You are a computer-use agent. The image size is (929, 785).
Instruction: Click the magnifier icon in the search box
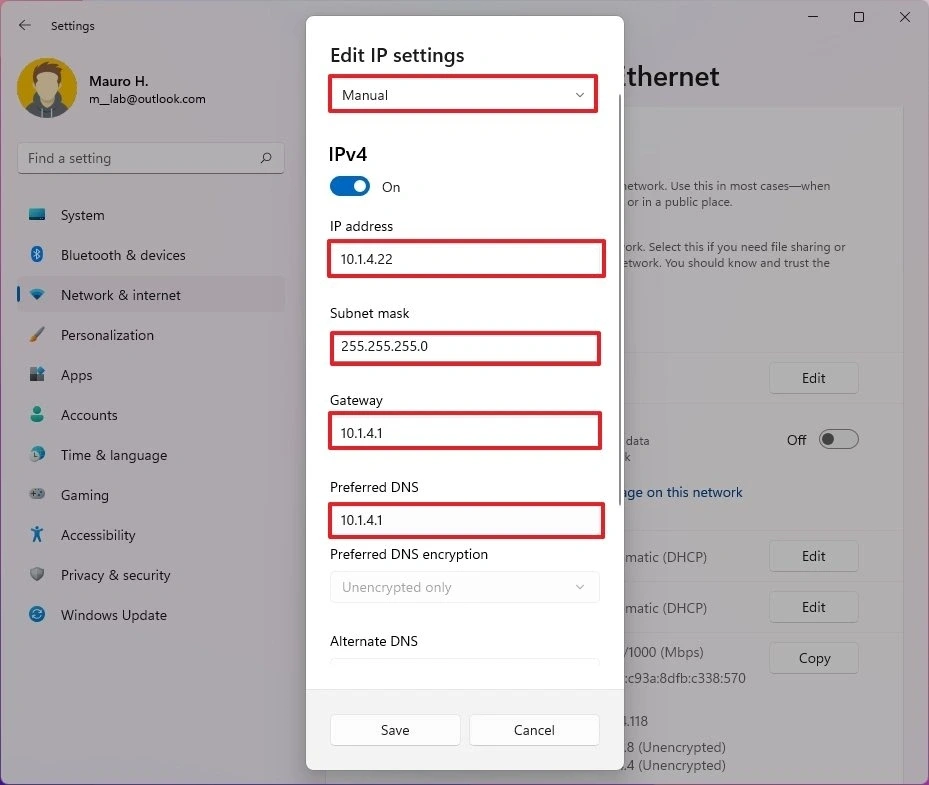click(x=266, y=158)
